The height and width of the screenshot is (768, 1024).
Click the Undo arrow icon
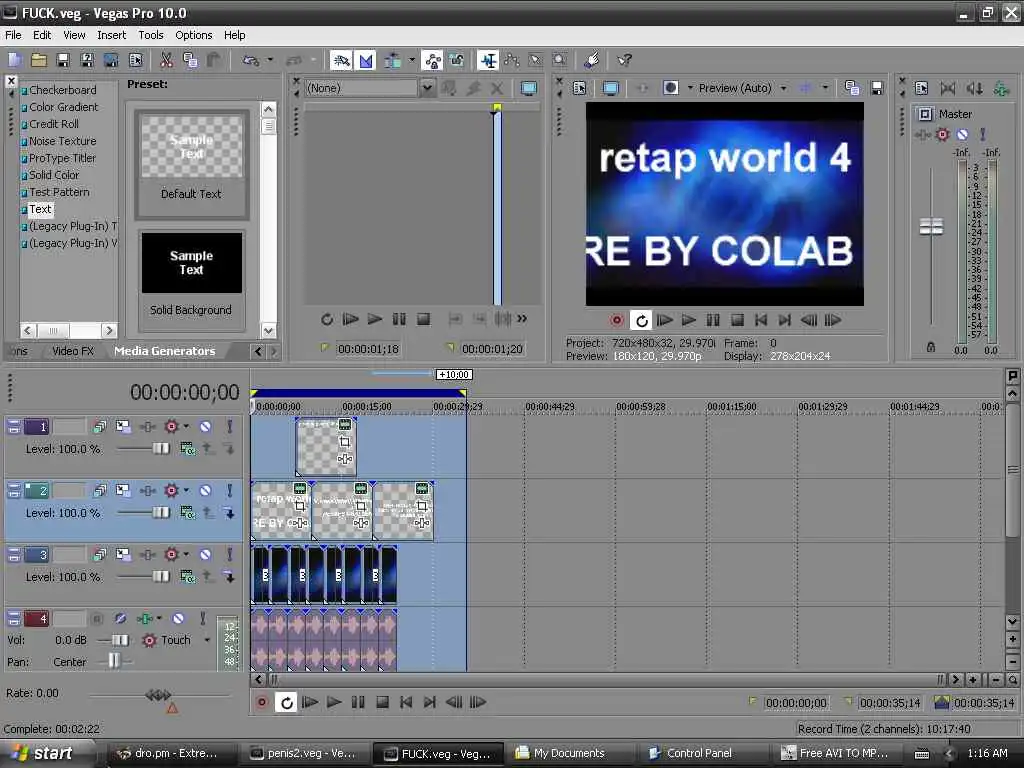250,60
